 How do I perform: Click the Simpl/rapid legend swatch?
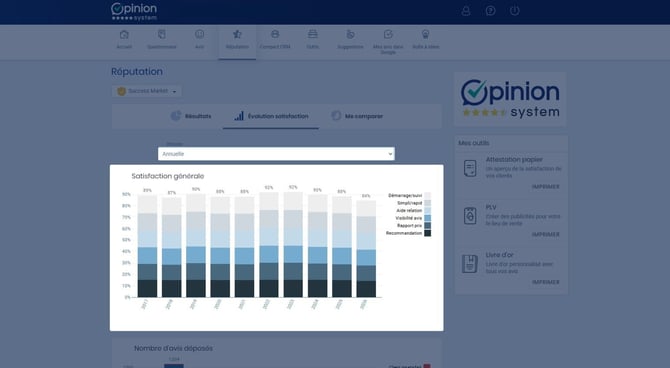[x=427, y=203]
